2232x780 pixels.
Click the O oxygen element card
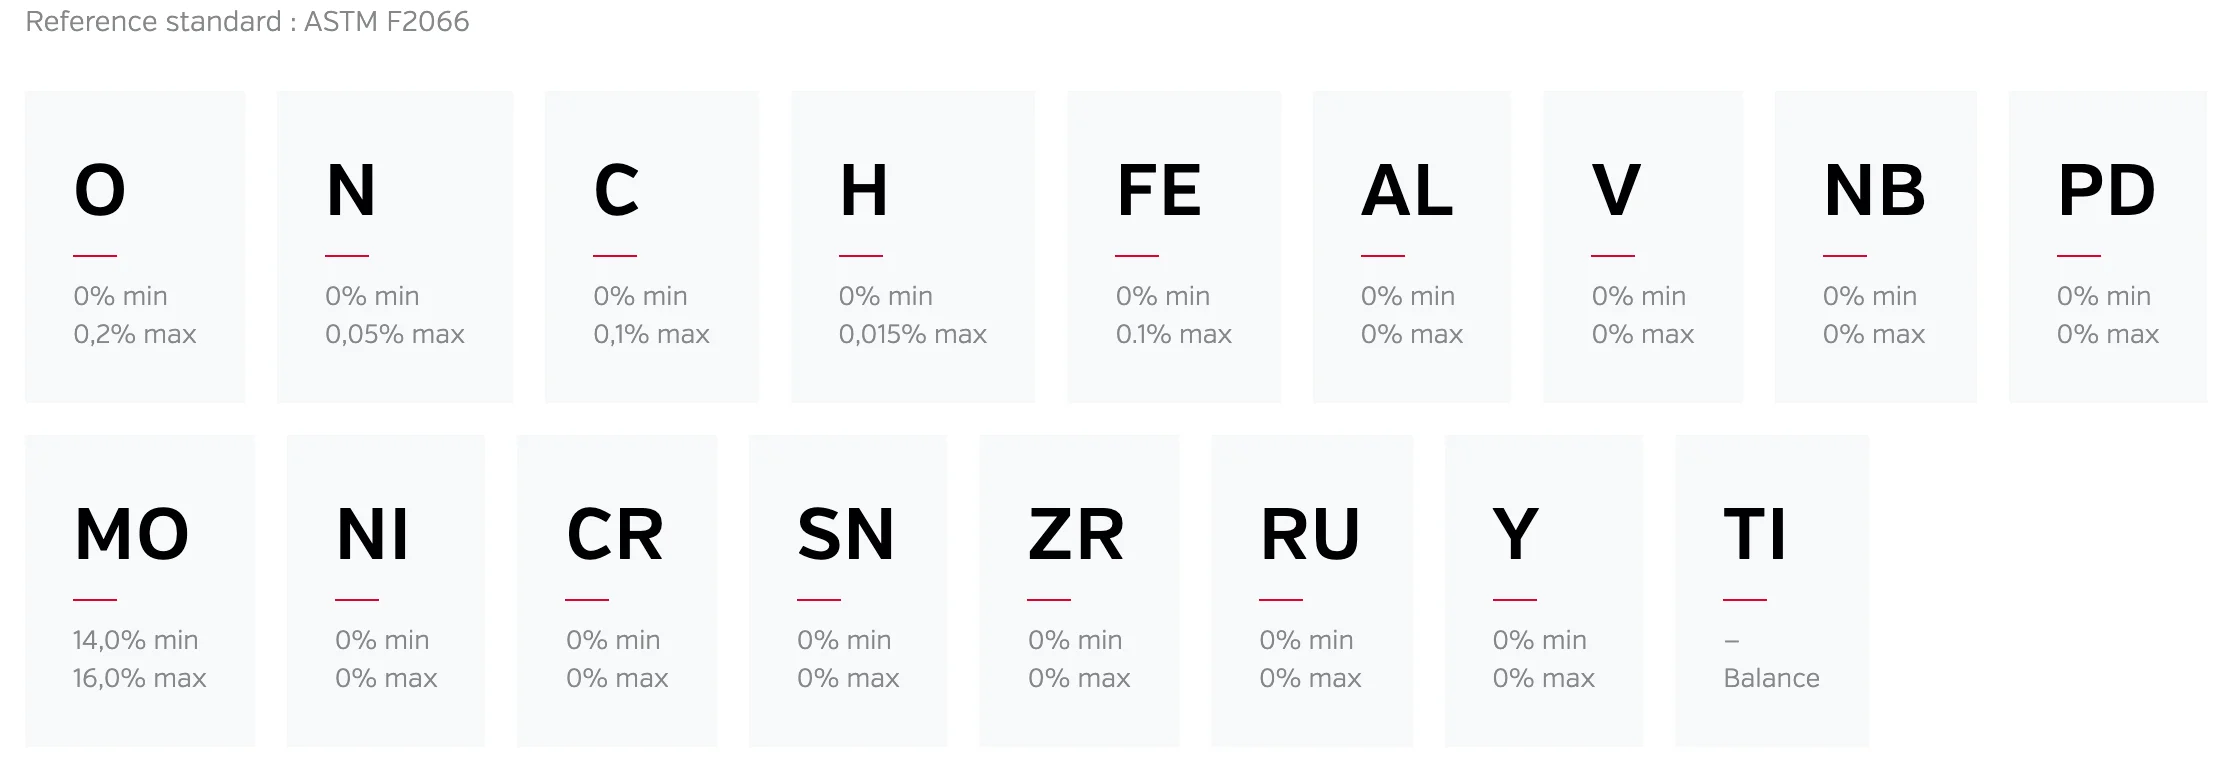pos(135,247)
